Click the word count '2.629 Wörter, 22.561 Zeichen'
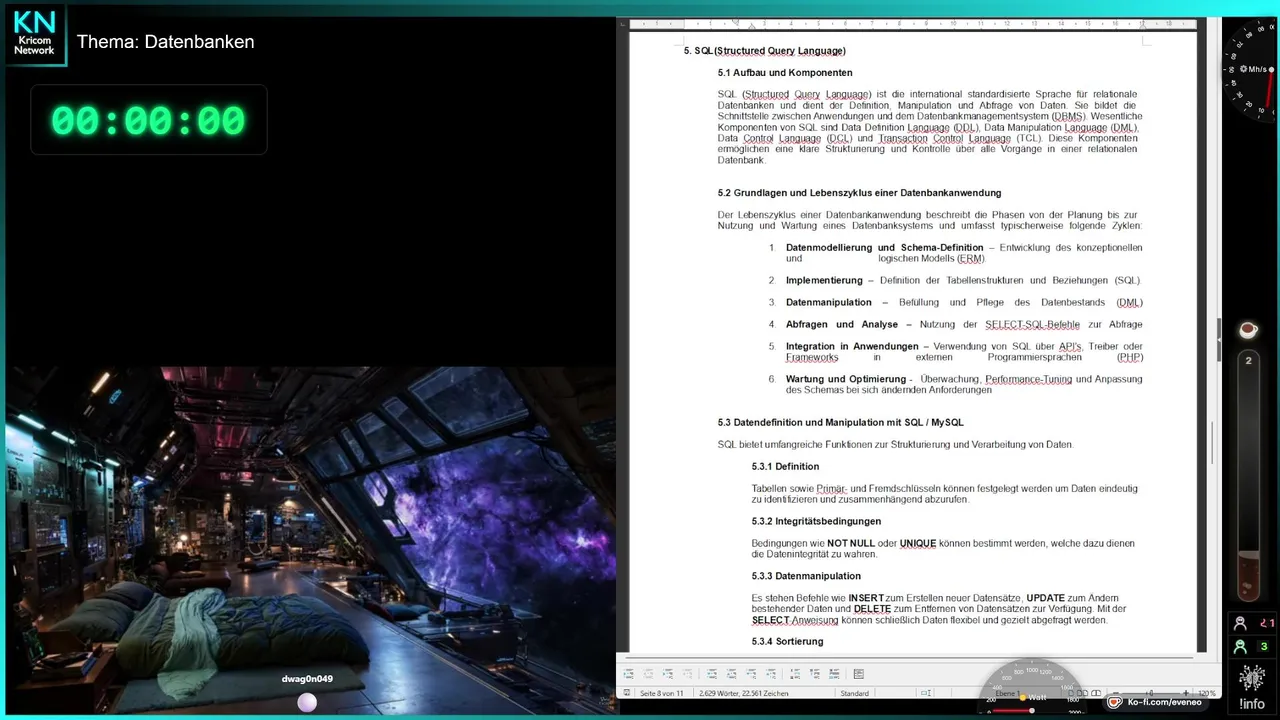The height and width of the screenshot is (720, 1280). (x=743, y=693)
